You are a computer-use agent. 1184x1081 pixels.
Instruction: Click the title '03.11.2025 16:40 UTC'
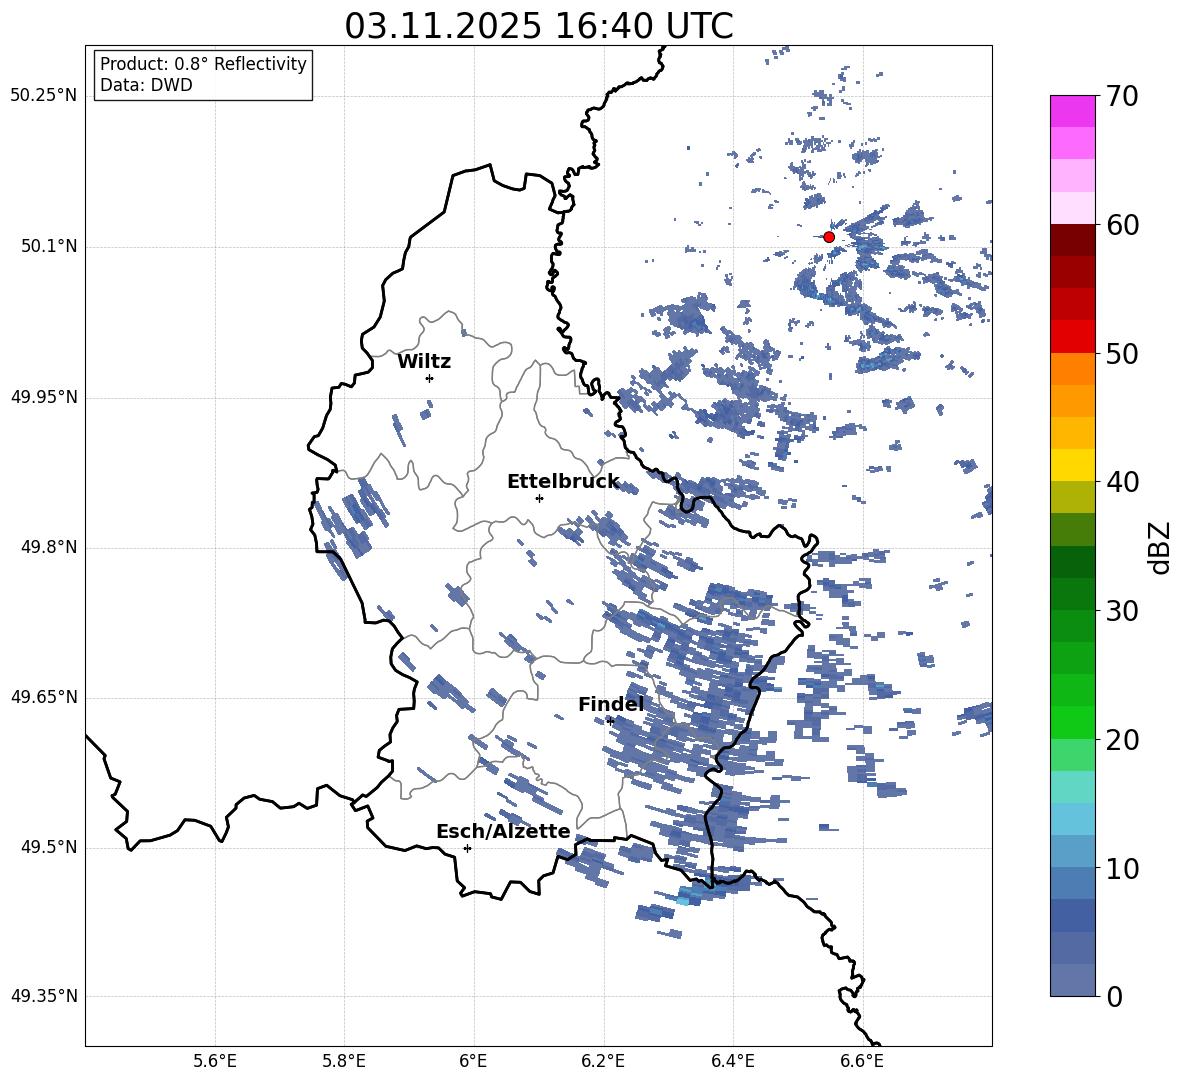(538, 26)
